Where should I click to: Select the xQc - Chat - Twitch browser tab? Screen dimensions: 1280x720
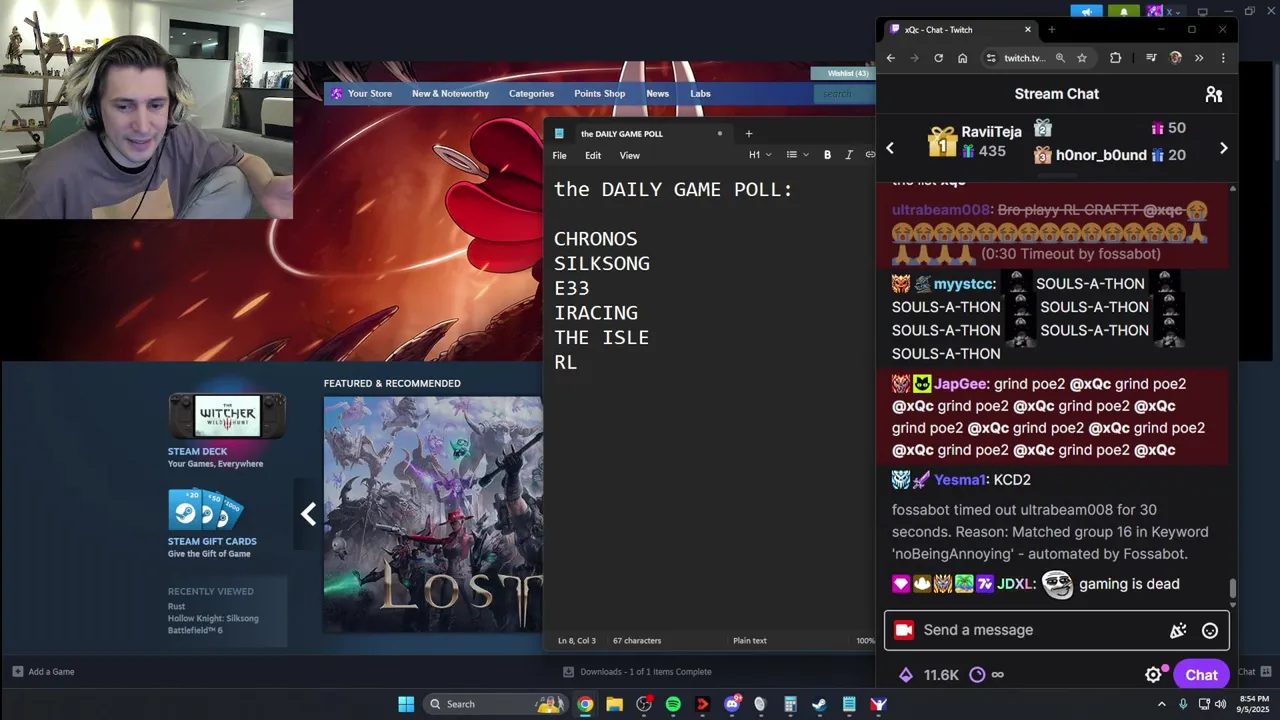point(958,30)
